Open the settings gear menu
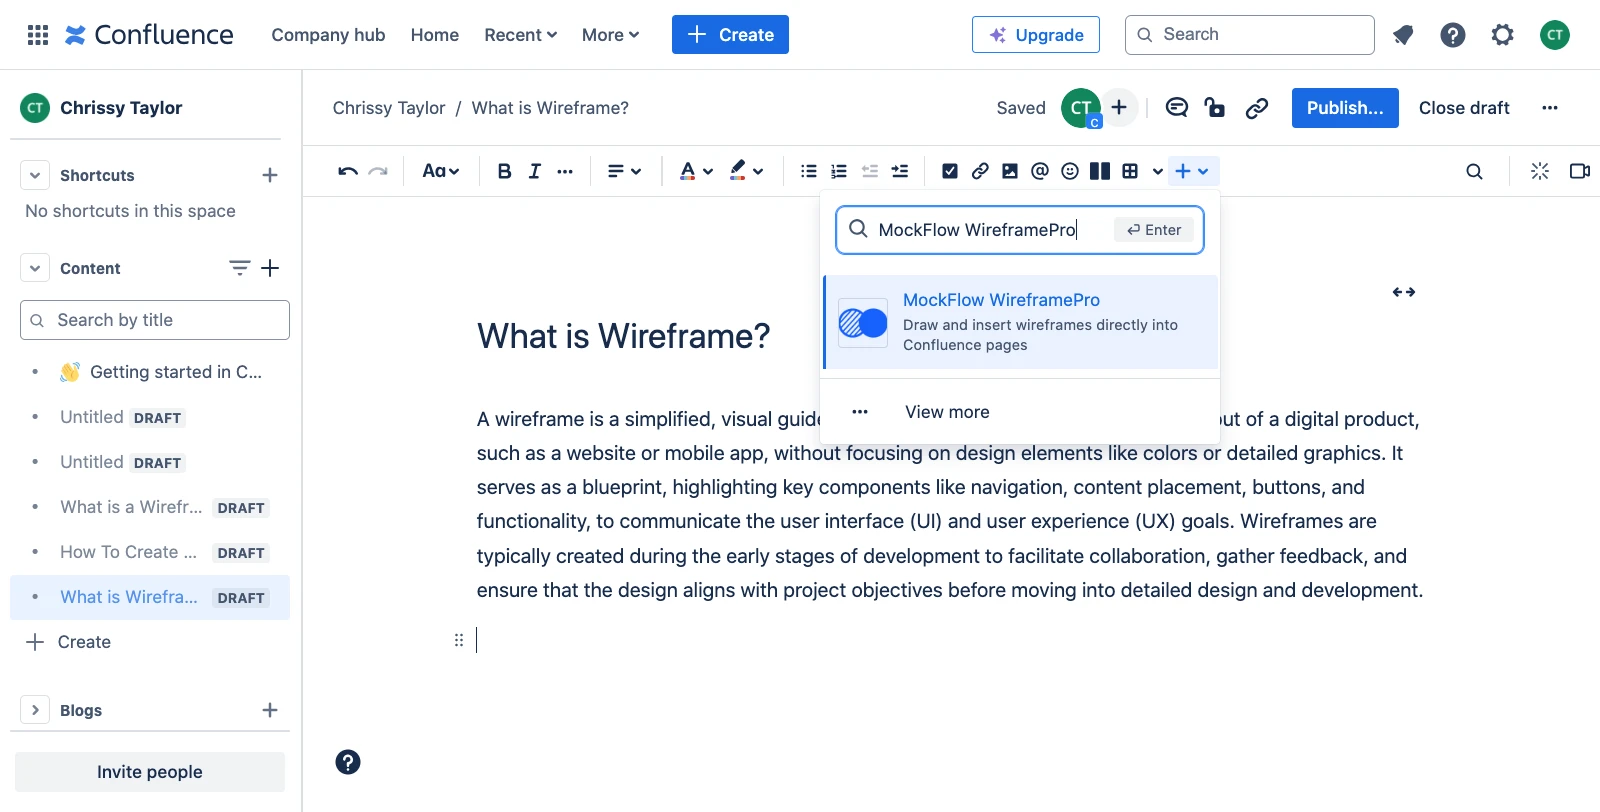The width and height of the screenshot is (1600, 812). (1502, 35)
